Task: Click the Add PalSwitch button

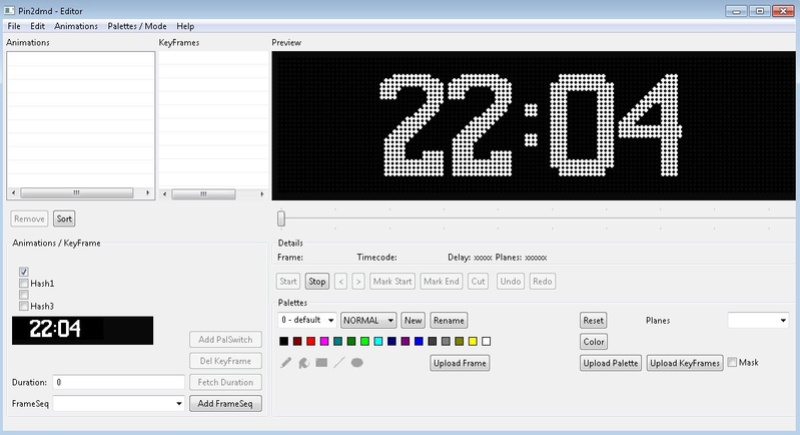Action: tap(226, 340)
